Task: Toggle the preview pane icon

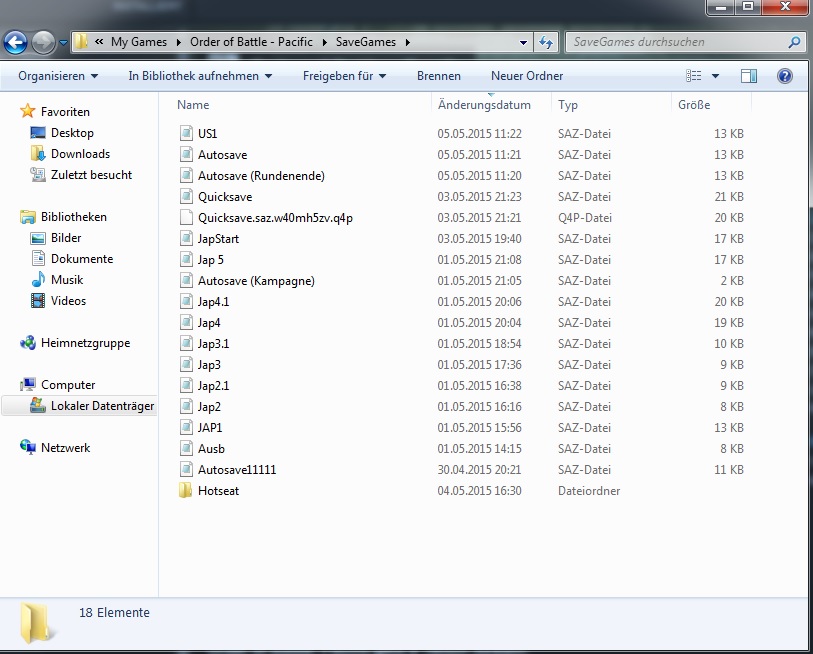Action: tap(749, 76)
